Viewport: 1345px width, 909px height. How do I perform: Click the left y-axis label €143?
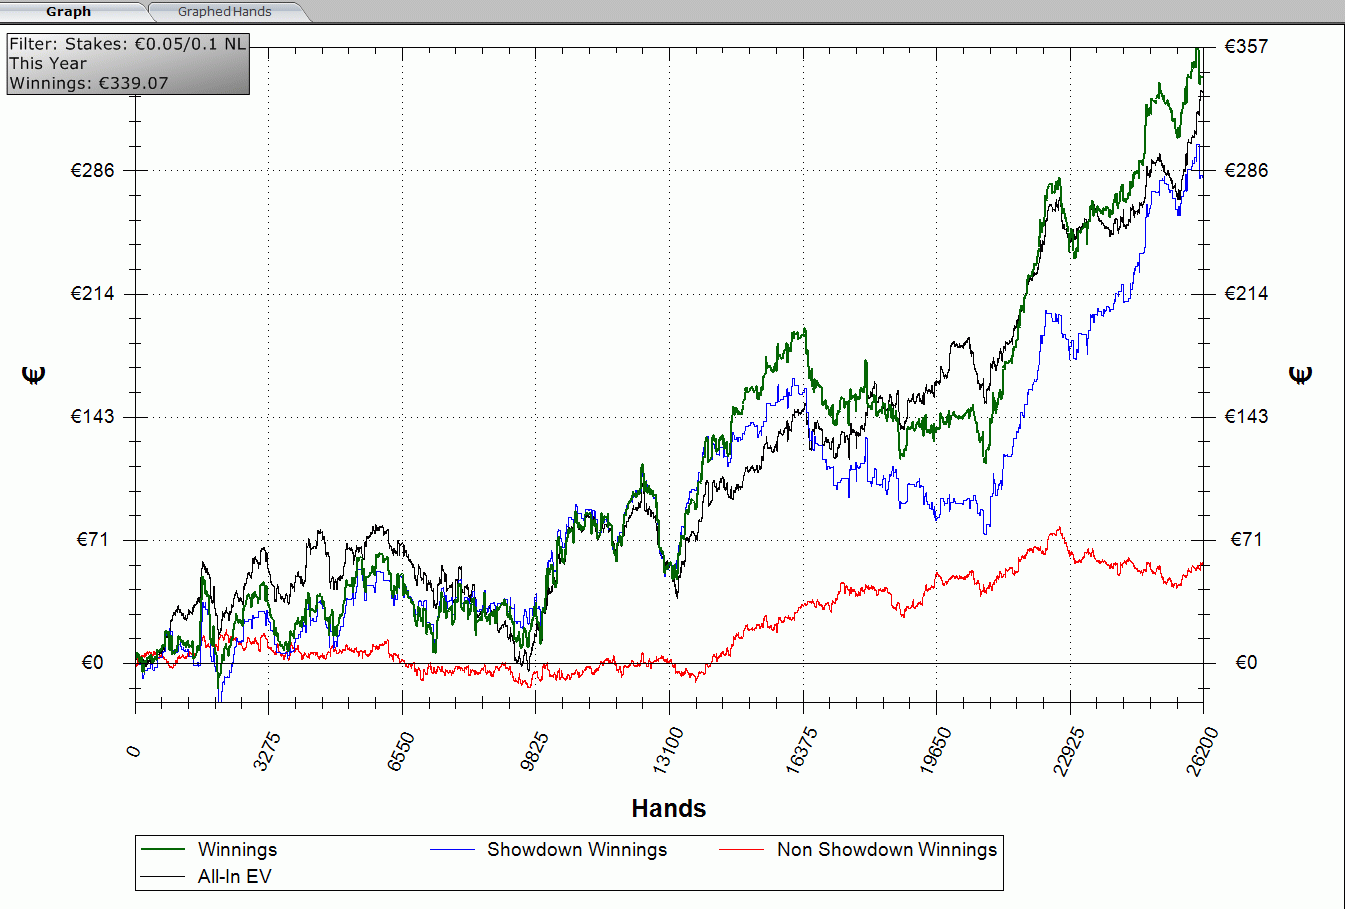click(x=93, y=416)
